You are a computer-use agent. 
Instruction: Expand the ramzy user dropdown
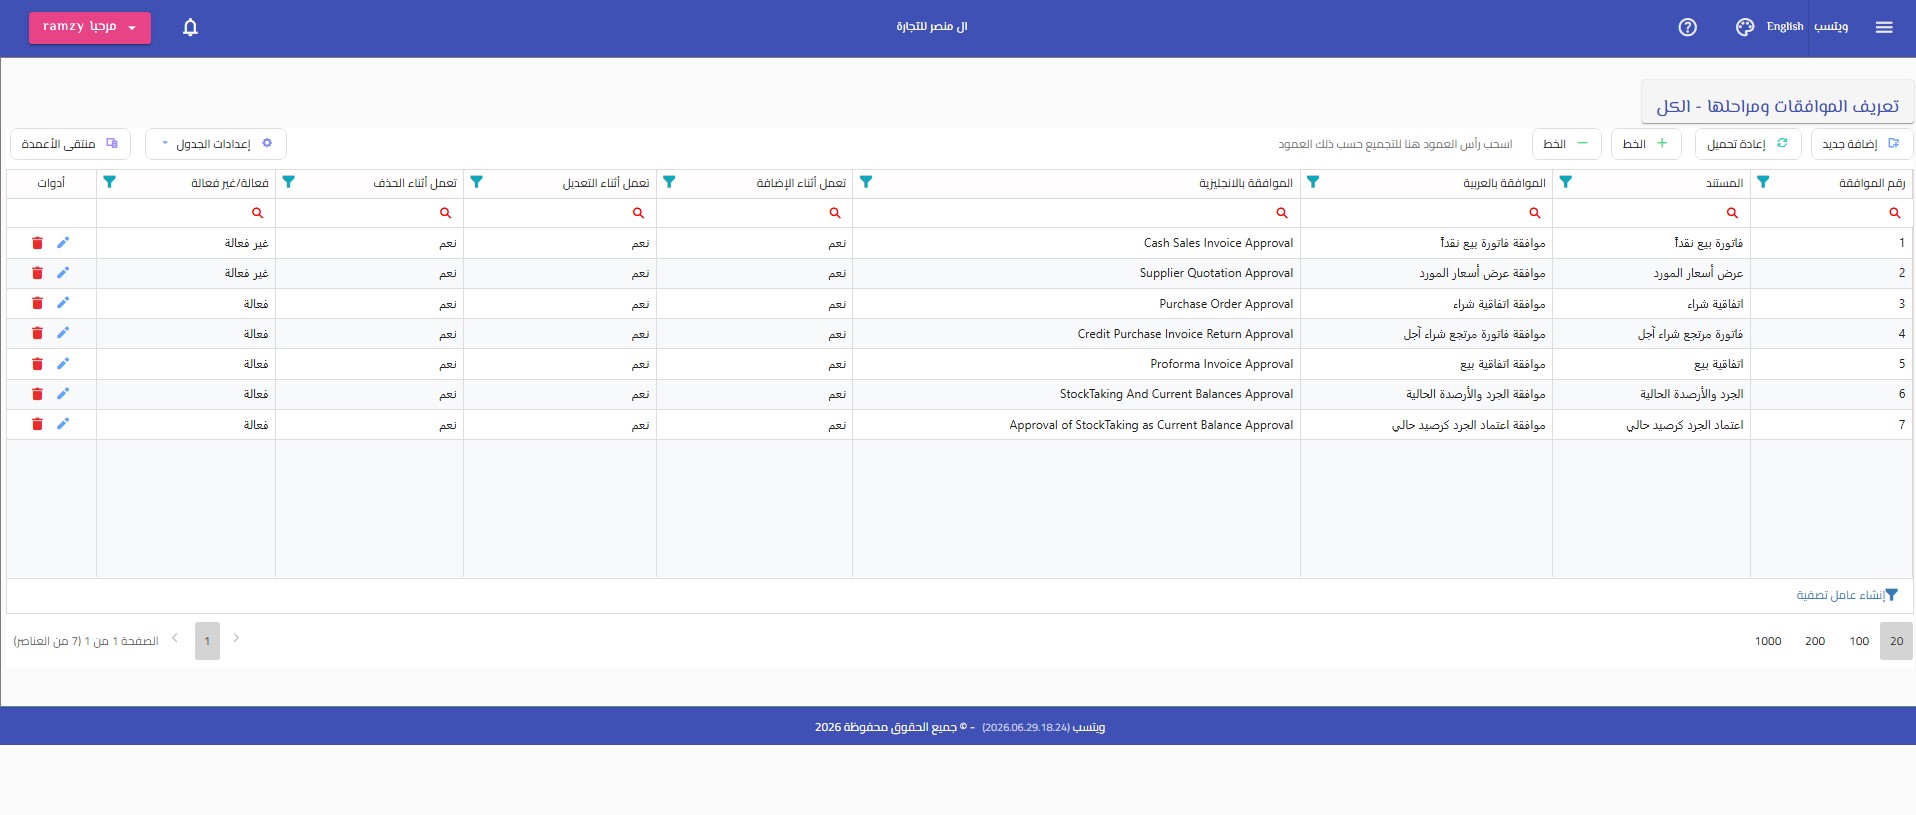[x=90, y=27]
